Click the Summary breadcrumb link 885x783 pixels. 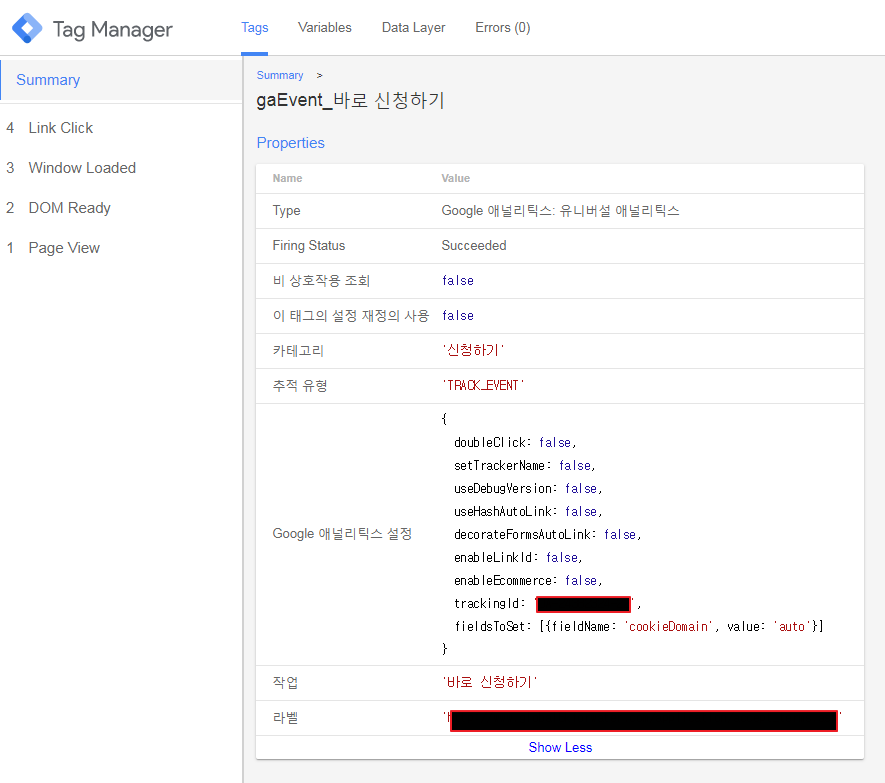(x=279, y=76)
